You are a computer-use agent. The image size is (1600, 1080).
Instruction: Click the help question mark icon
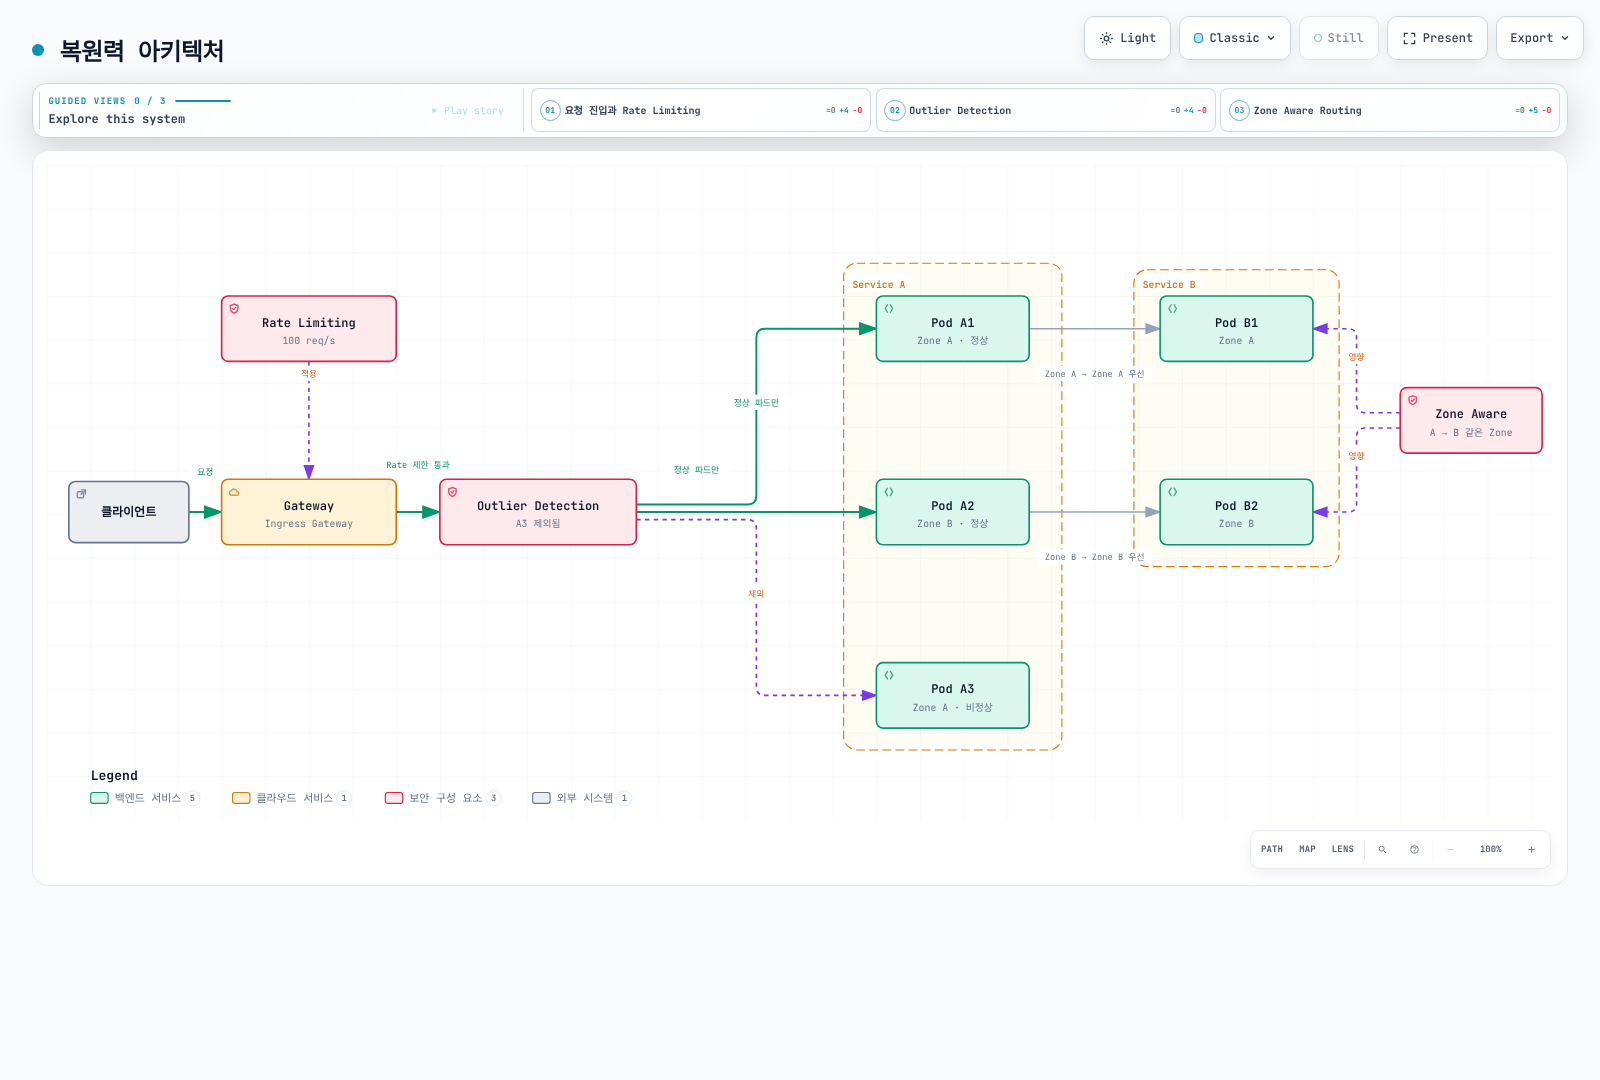tap(1414, 849)
